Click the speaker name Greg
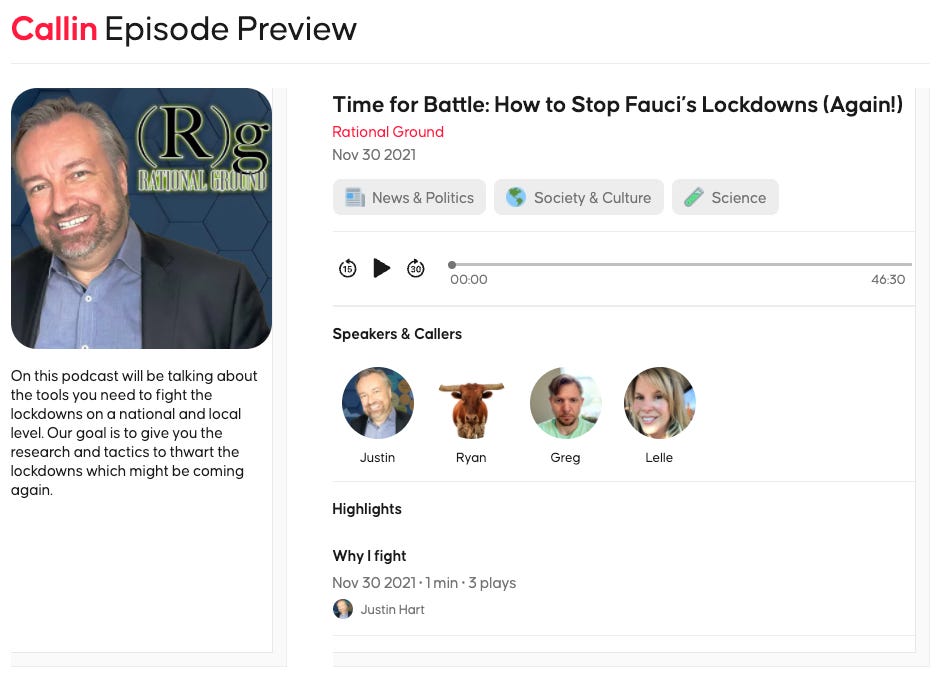The height and width of the screenshot is (677, 939). 565,457
